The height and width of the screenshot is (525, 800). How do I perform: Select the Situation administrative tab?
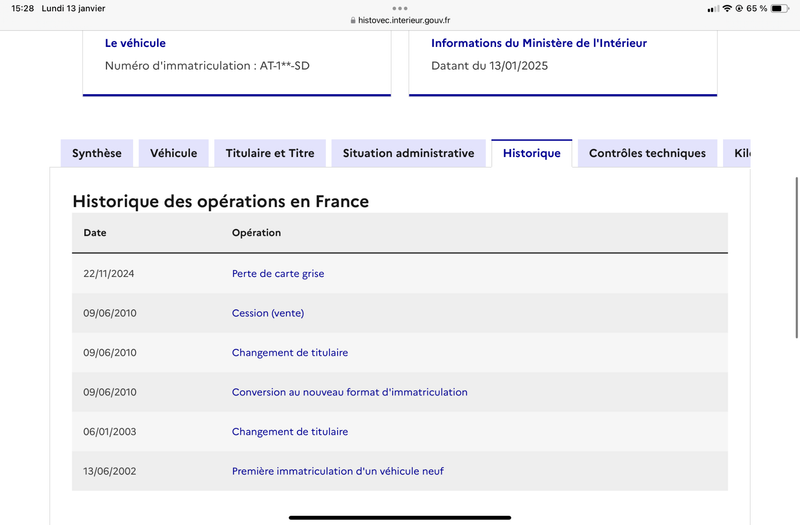pos(408,153)
